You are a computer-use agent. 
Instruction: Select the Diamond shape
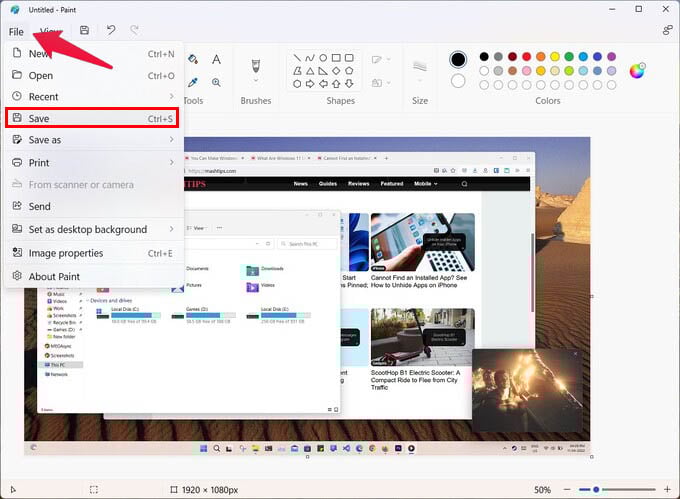(336, 71)
